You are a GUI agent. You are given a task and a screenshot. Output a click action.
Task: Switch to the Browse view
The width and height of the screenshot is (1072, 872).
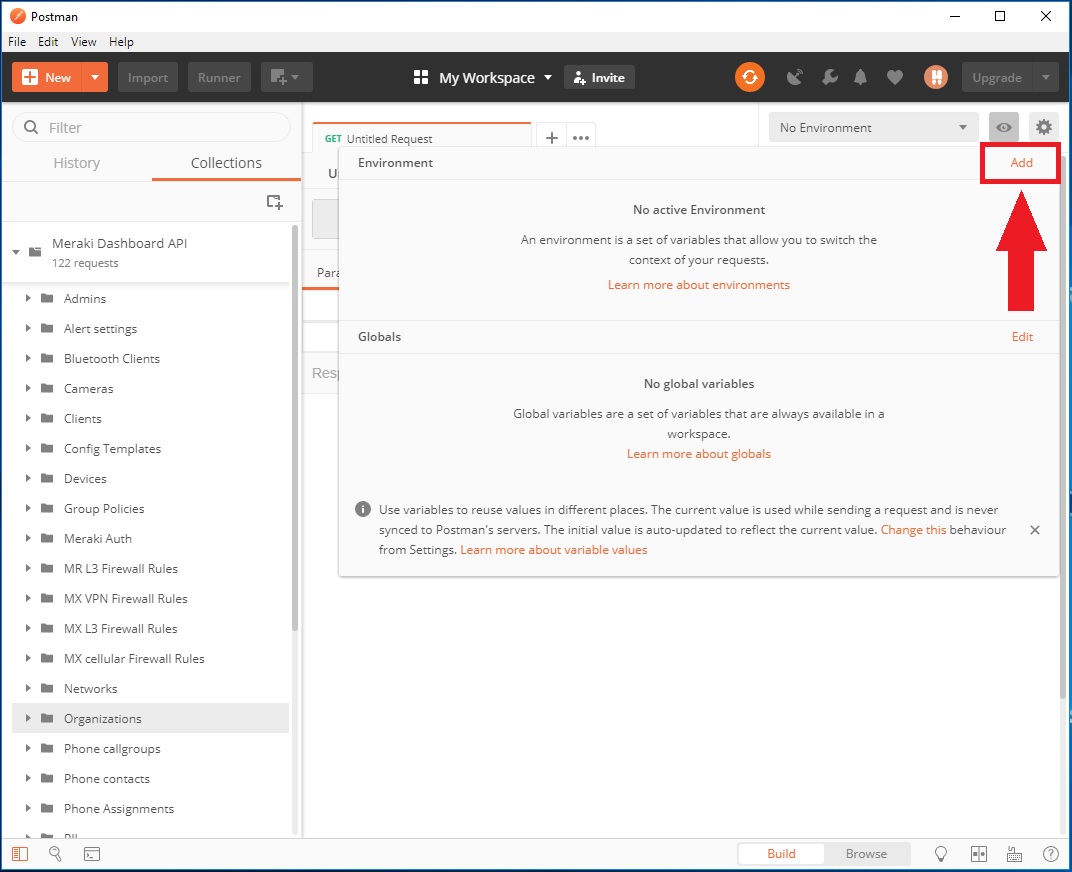pos(866,854)
